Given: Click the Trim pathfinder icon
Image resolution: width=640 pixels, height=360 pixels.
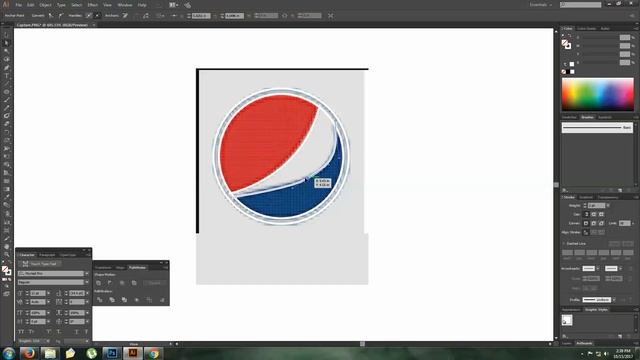Looking at the screenshot, I should pos(112,300).
